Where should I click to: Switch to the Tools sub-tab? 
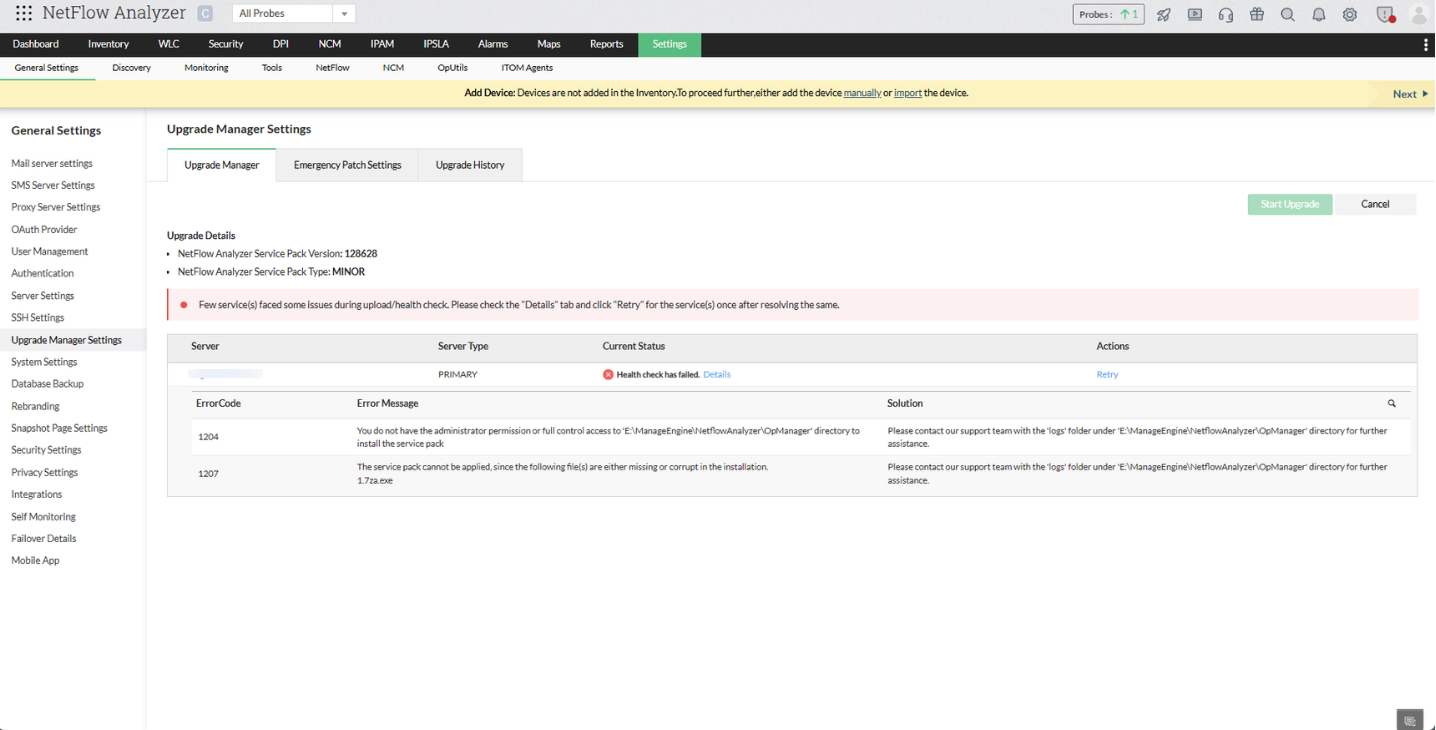click(x=272, y=68)
